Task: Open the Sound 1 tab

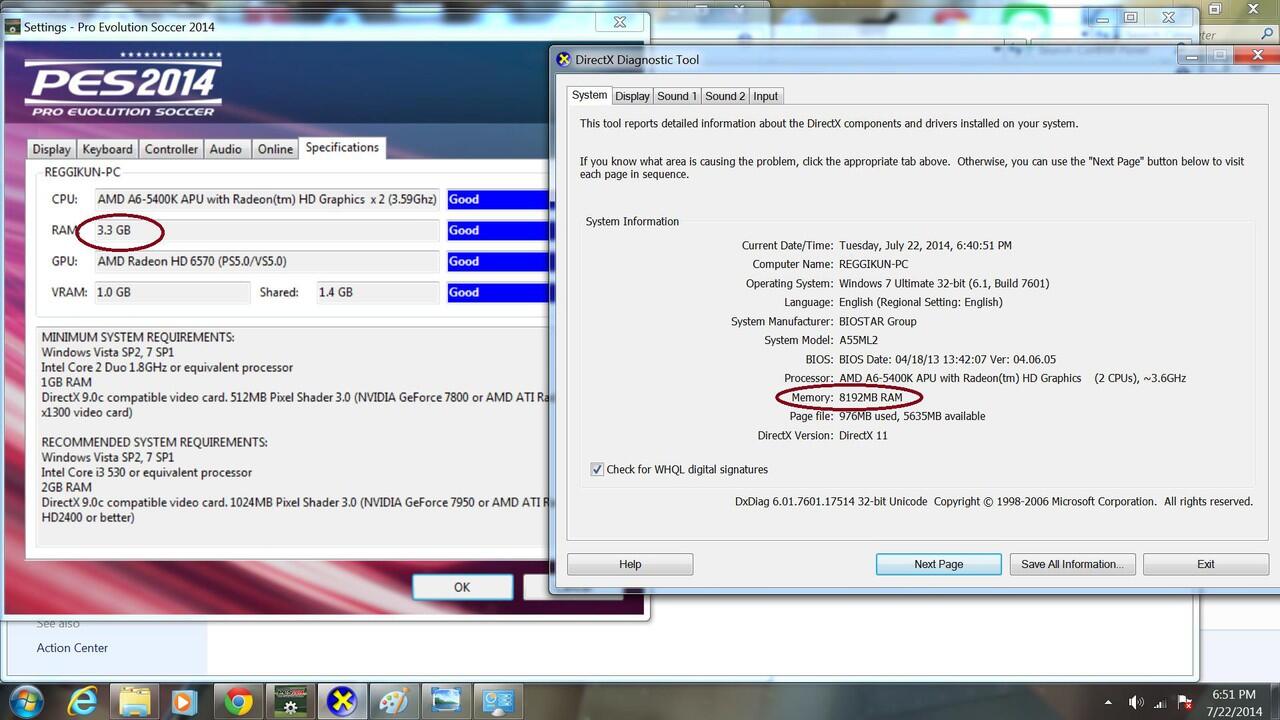Action: coord(677,96)
